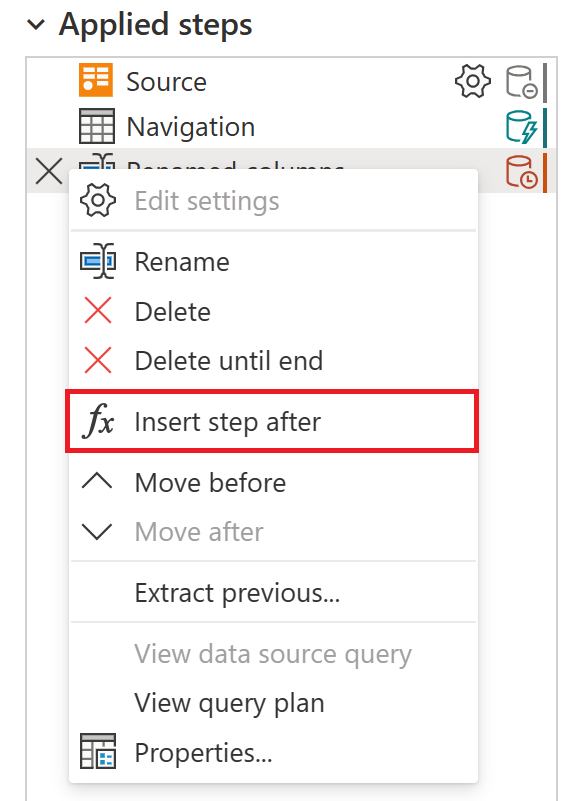Click the Properties icon at the menu bottom
The image size is (581, 801).
coord(97,752)
